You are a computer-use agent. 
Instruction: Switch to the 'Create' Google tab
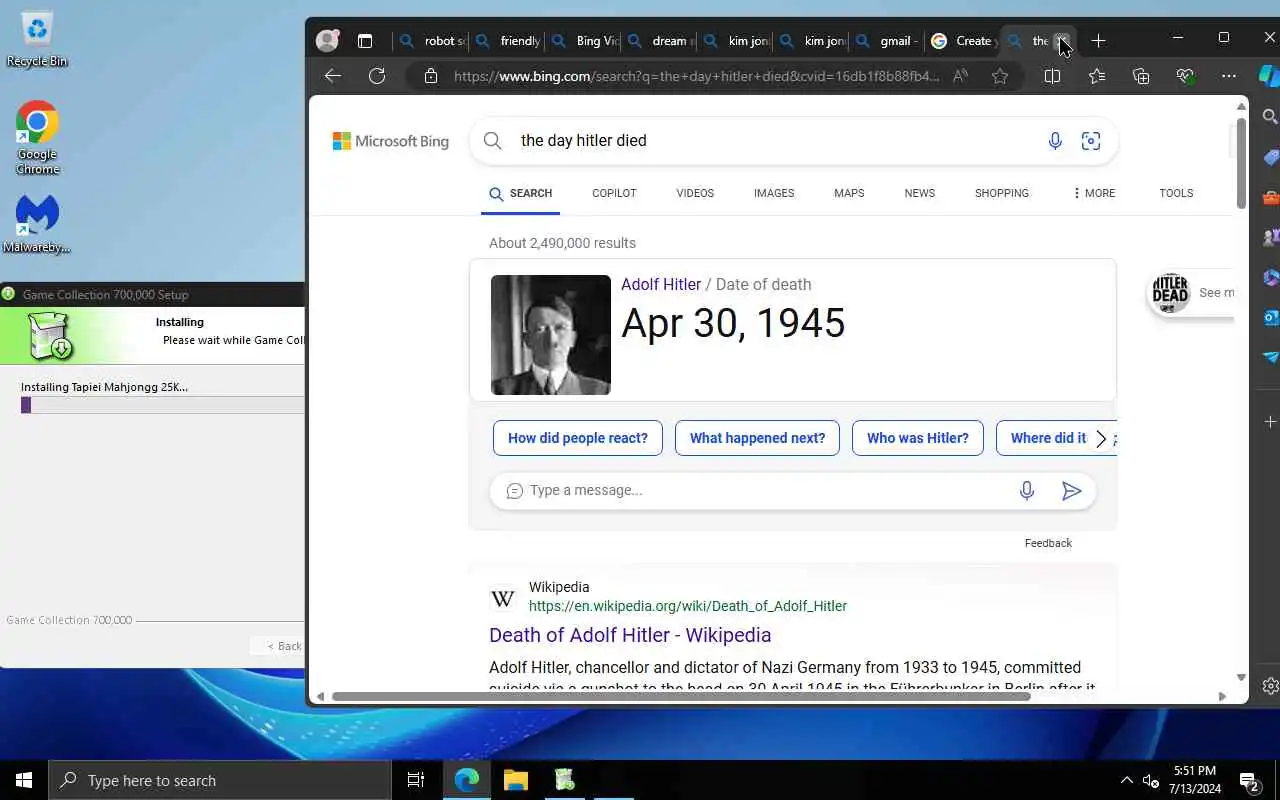[963, 41]
